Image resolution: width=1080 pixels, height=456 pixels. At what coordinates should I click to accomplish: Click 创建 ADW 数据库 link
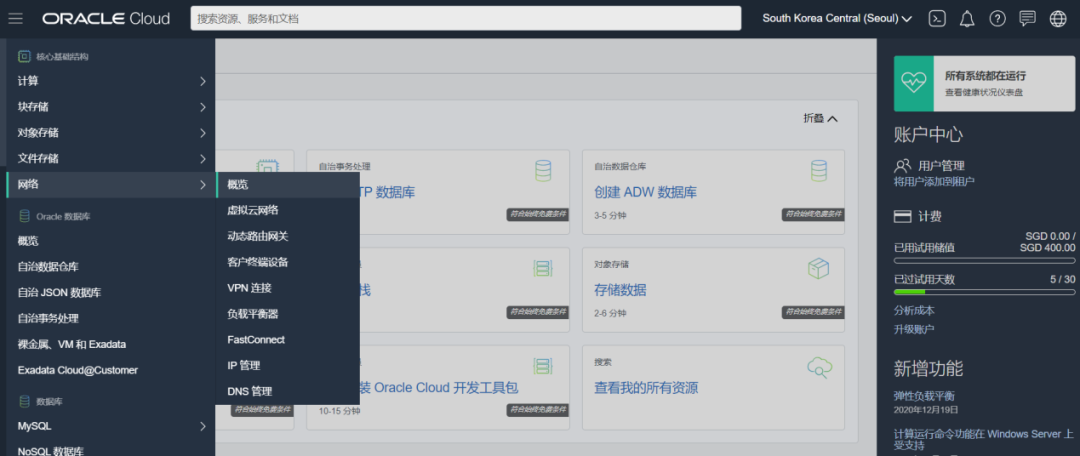pos(645,192)
